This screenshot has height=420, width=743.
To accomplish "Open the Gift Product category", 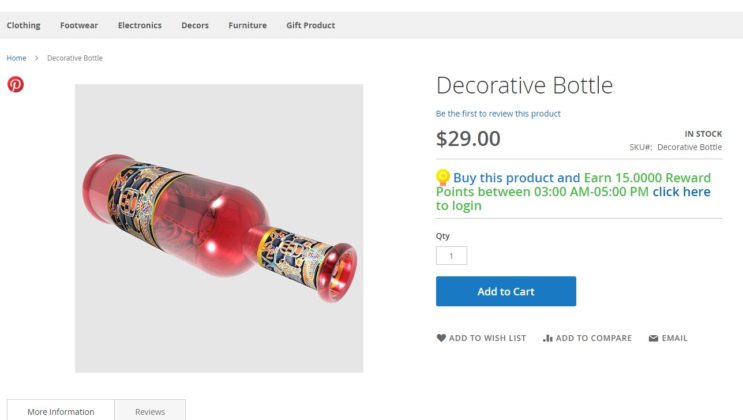I will (x=310, y=25).
